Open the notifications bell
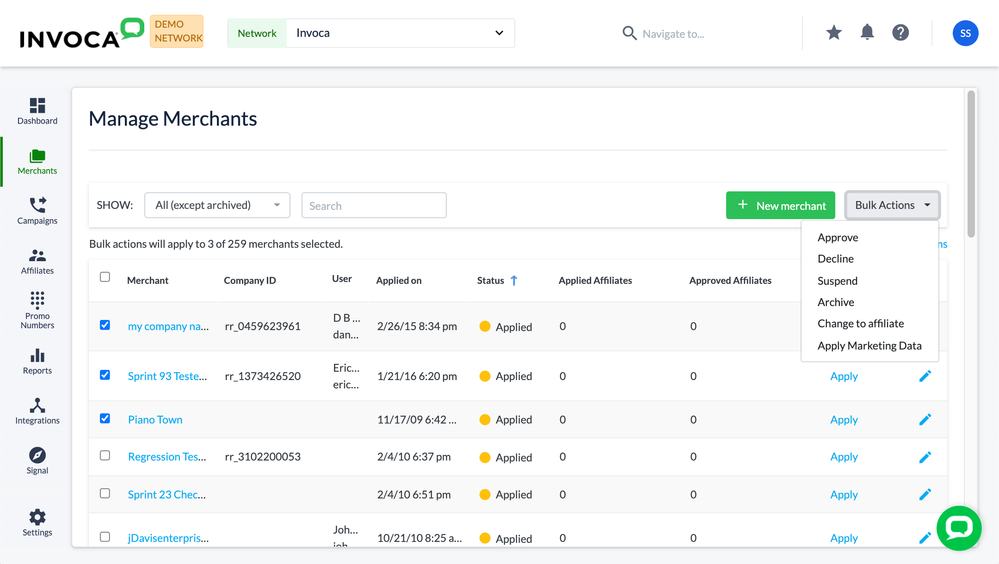This screenshot has width=999, height=564. (x=867, y=33)
